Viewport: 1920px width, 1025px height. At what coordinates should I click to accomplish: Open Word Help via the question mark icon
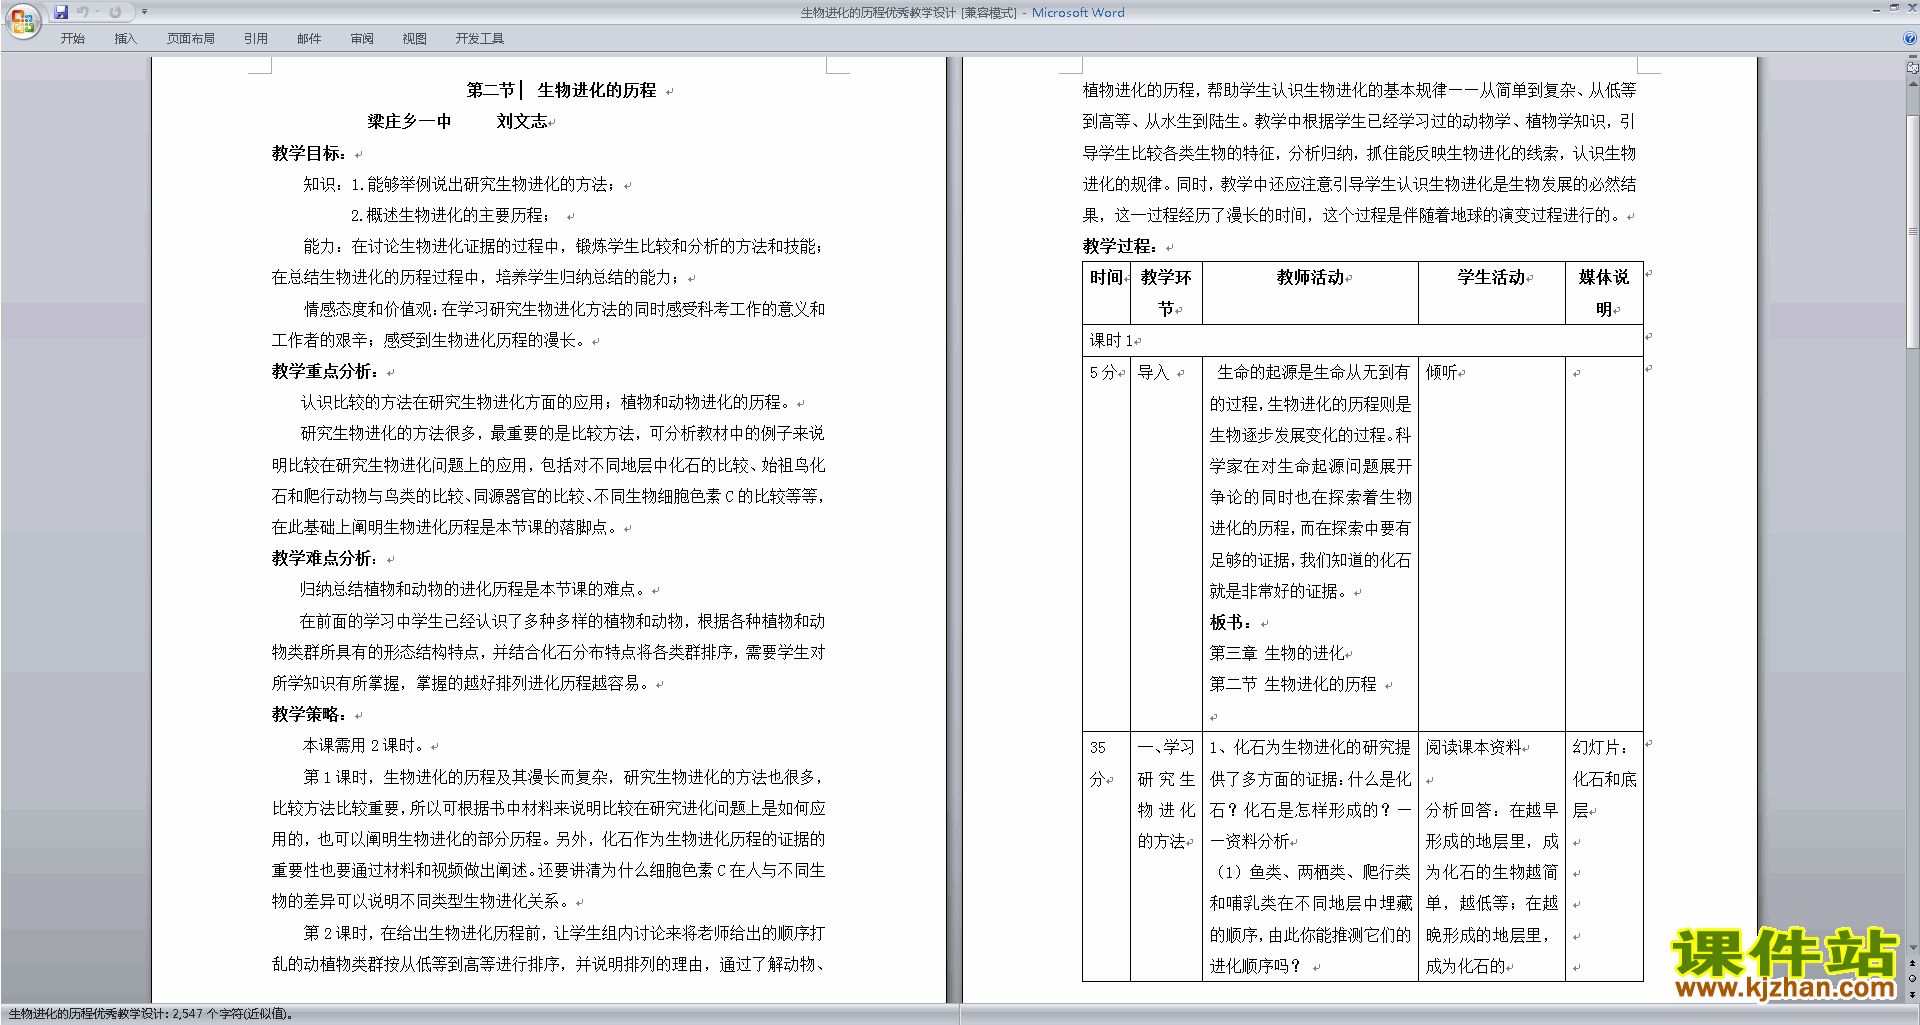pyautogui.click(x=1910, y=38)
